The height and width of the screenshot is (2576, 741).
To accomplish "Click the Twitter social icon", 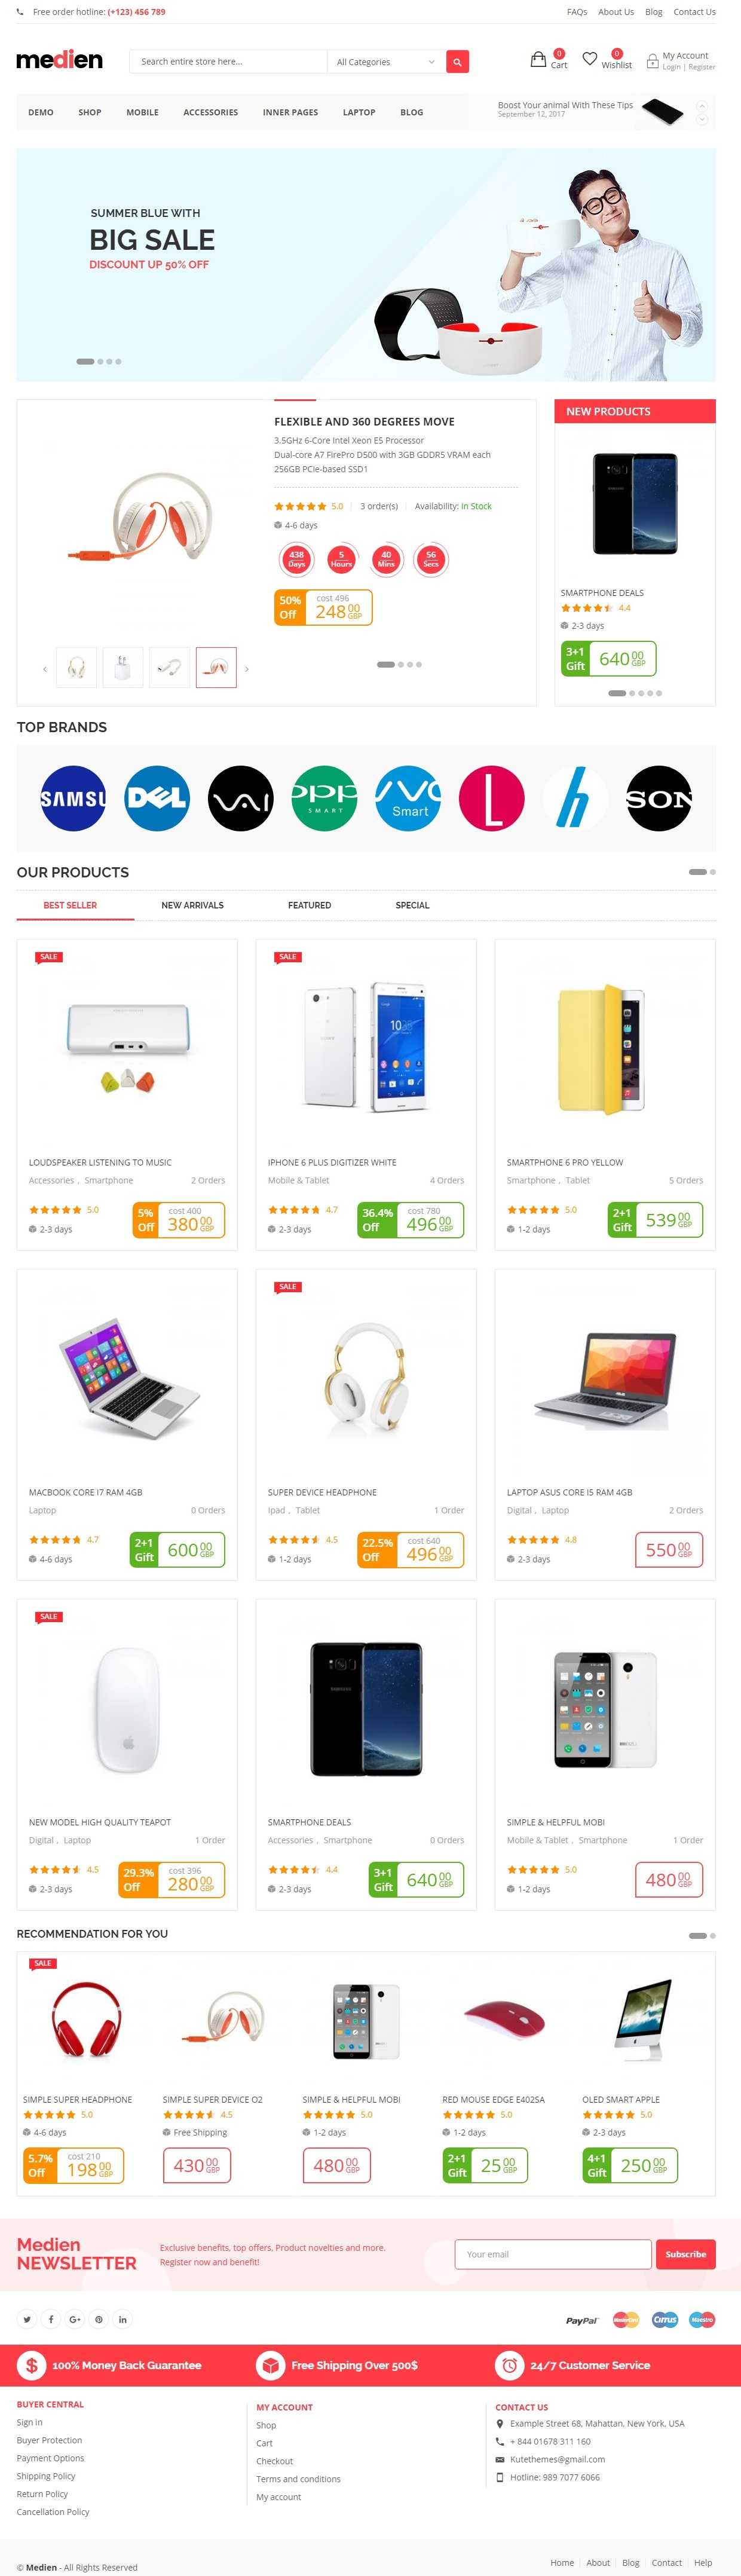I will point(27,2319).
